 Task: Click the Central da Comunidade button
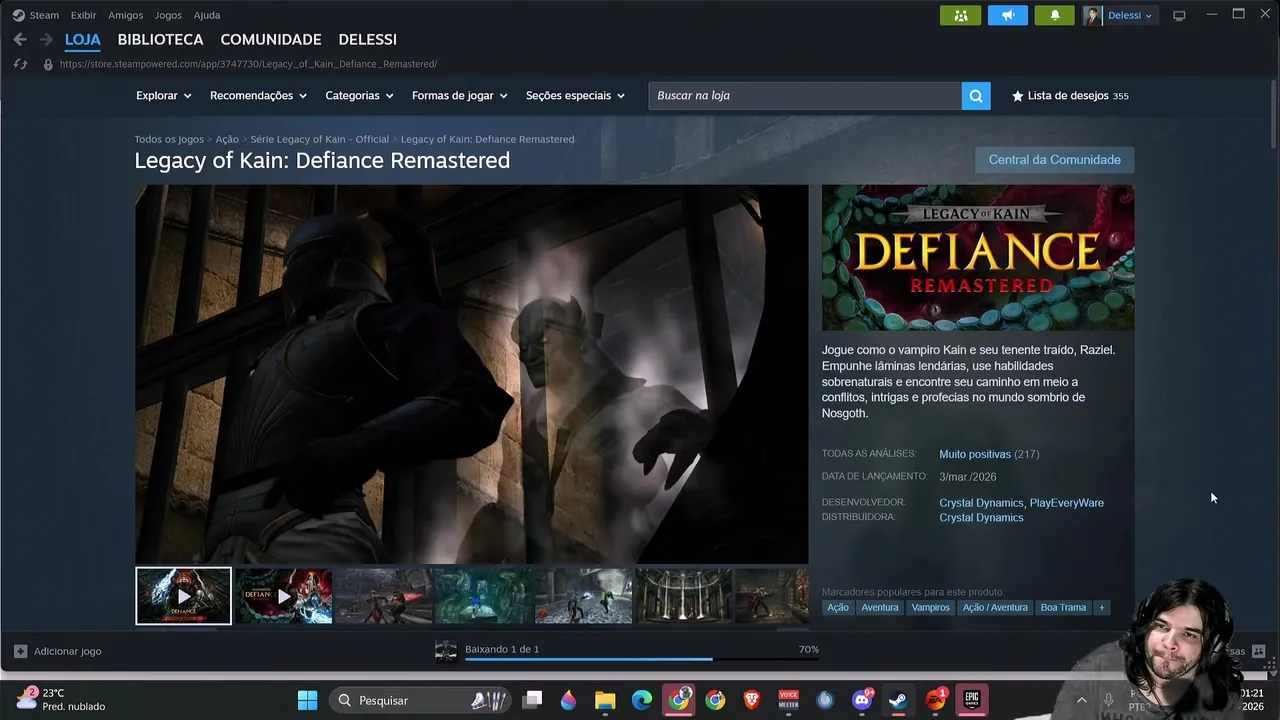pos(1055,160)
